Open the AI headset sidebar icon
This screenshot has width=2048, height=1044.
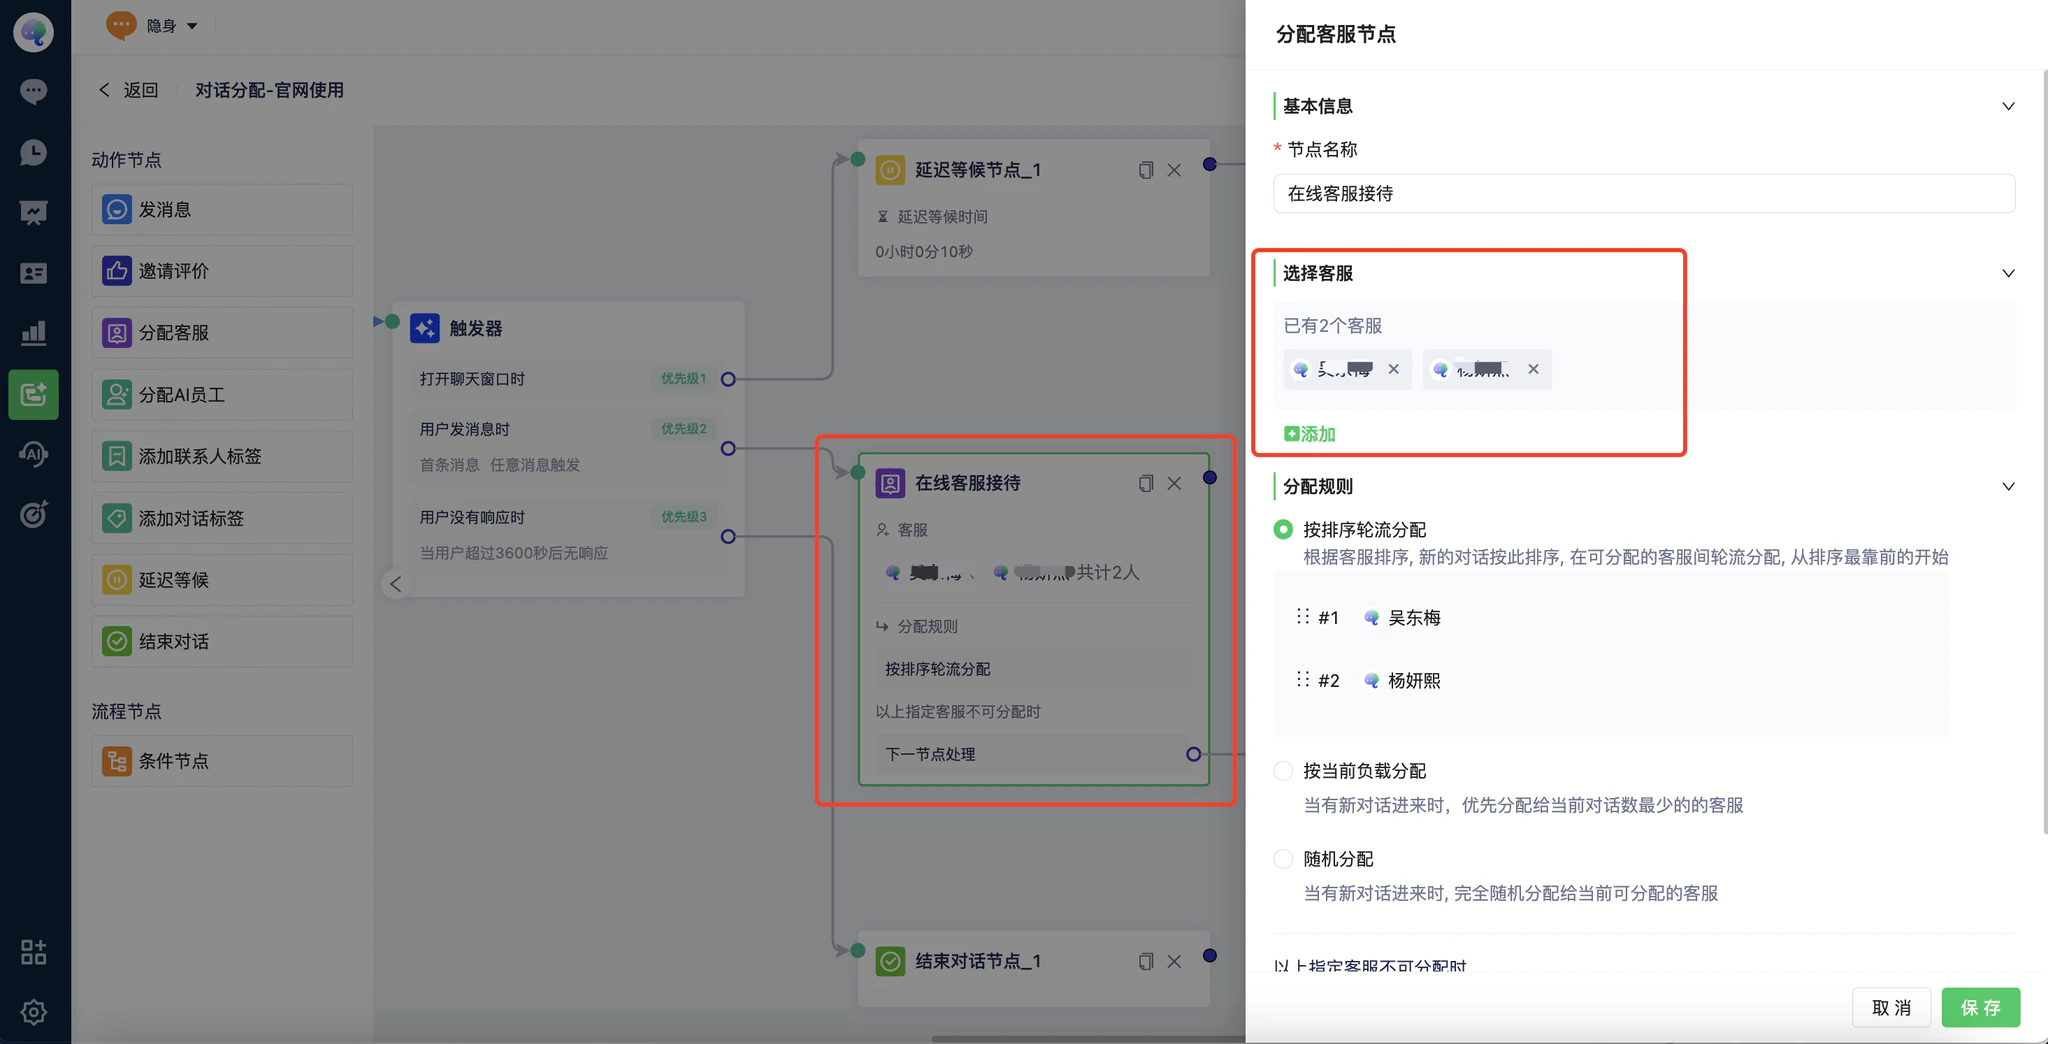pos(33,454)
